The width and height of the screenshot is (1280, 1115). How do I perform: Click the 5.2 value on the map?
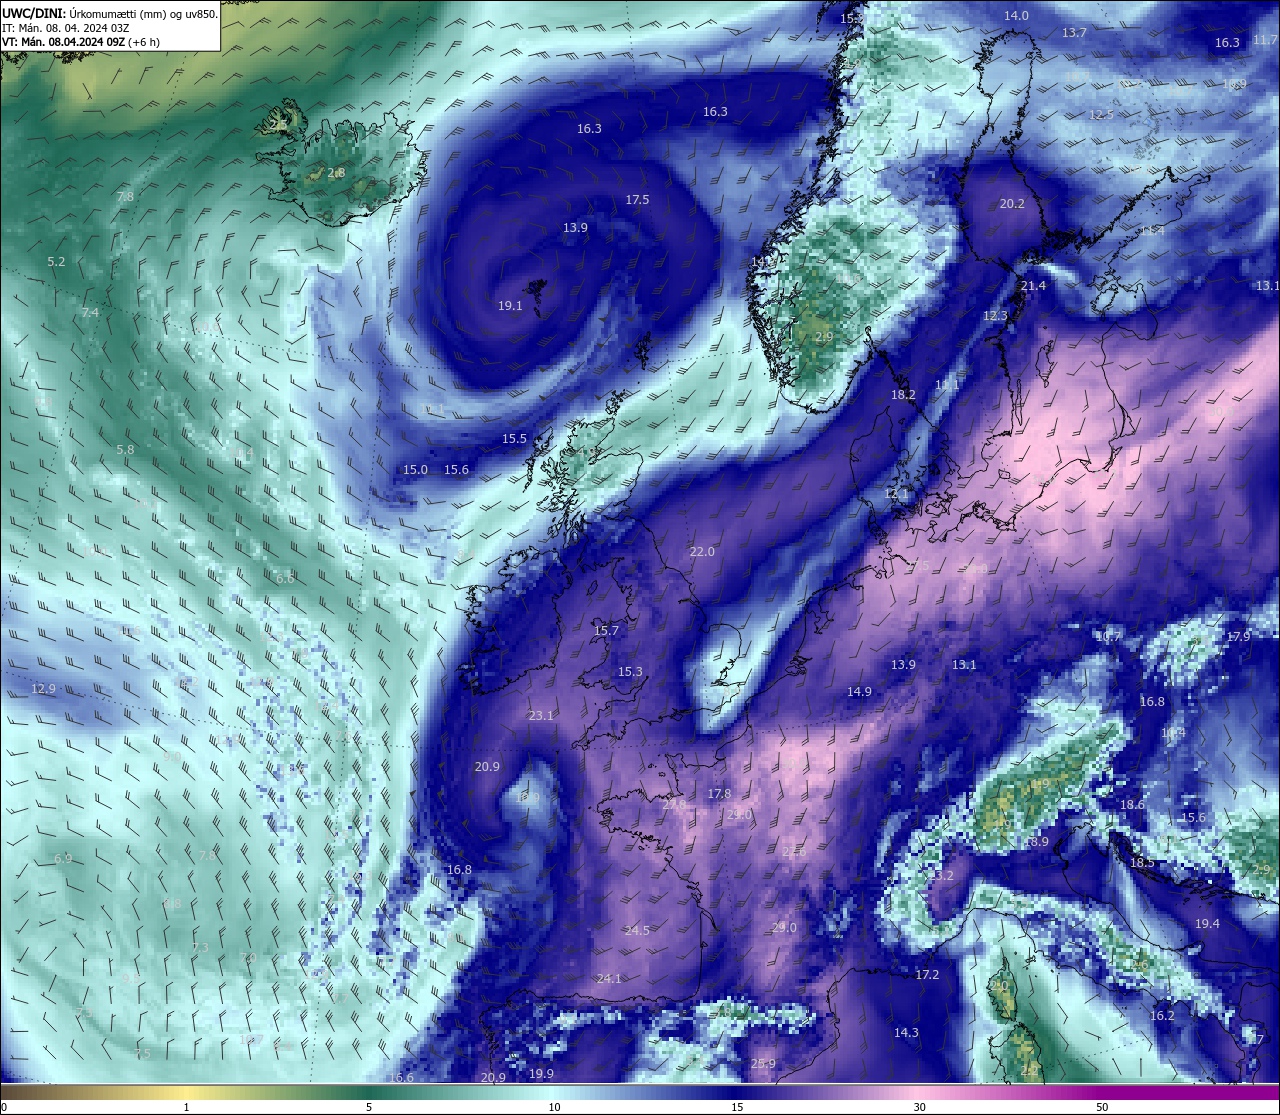[x=56, y=262]
